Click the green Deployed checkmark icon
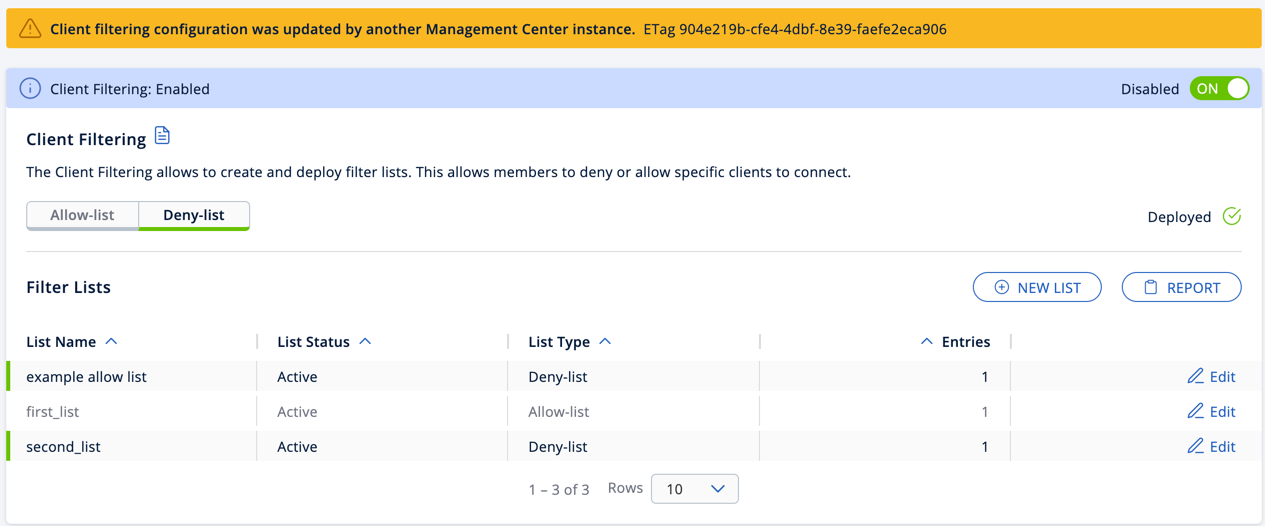This screenshot has width=1265, height=526. [1232, 216]
